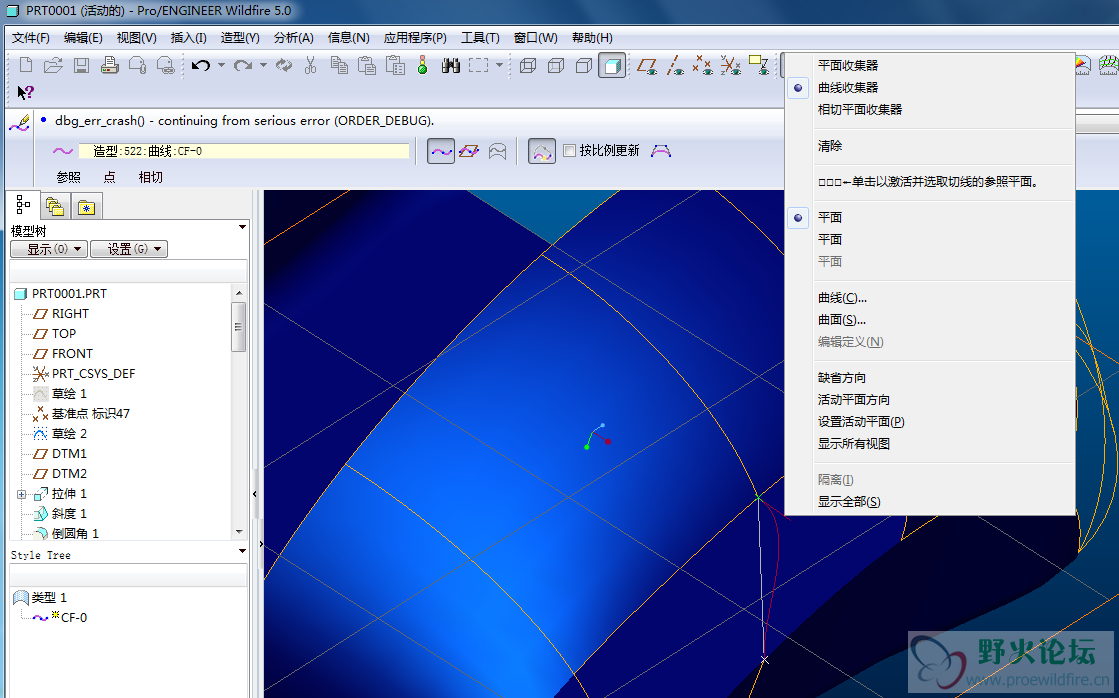Switch display to hidden line
Image resolution: width=1119 pixels, height=698 pixels.
tap(556, 66)
